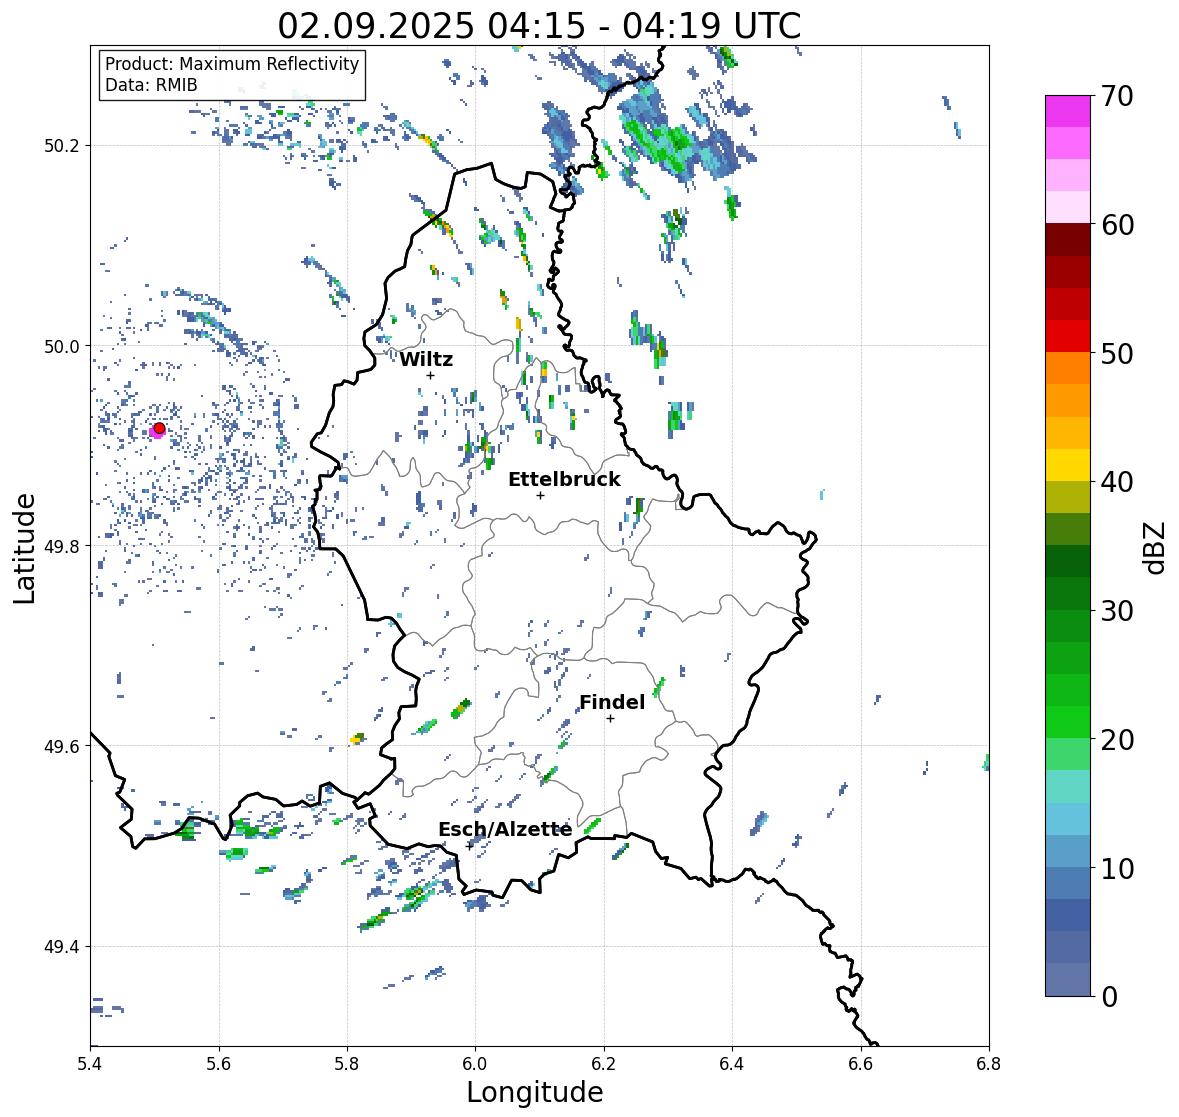1179x1117 pixels.
Task: Click the Wiltz station cross marker
Action: click(x=430, y=375)
